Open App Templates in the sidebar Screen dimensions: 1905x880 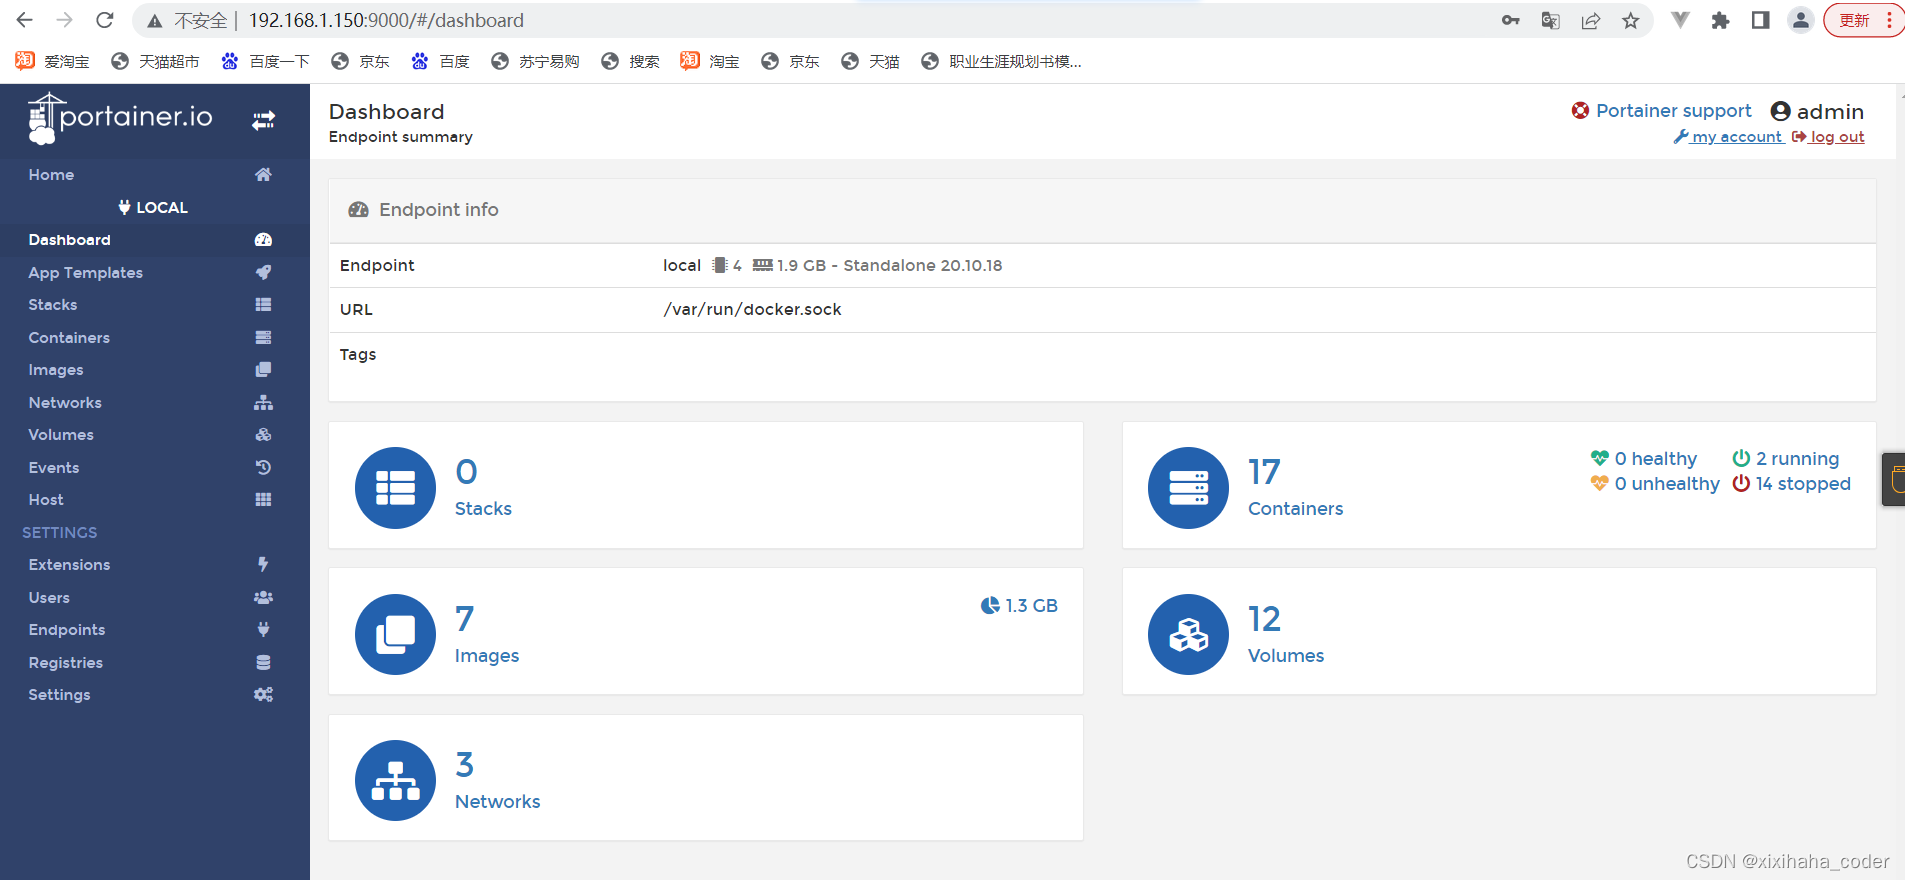click(x=155, y=272)
